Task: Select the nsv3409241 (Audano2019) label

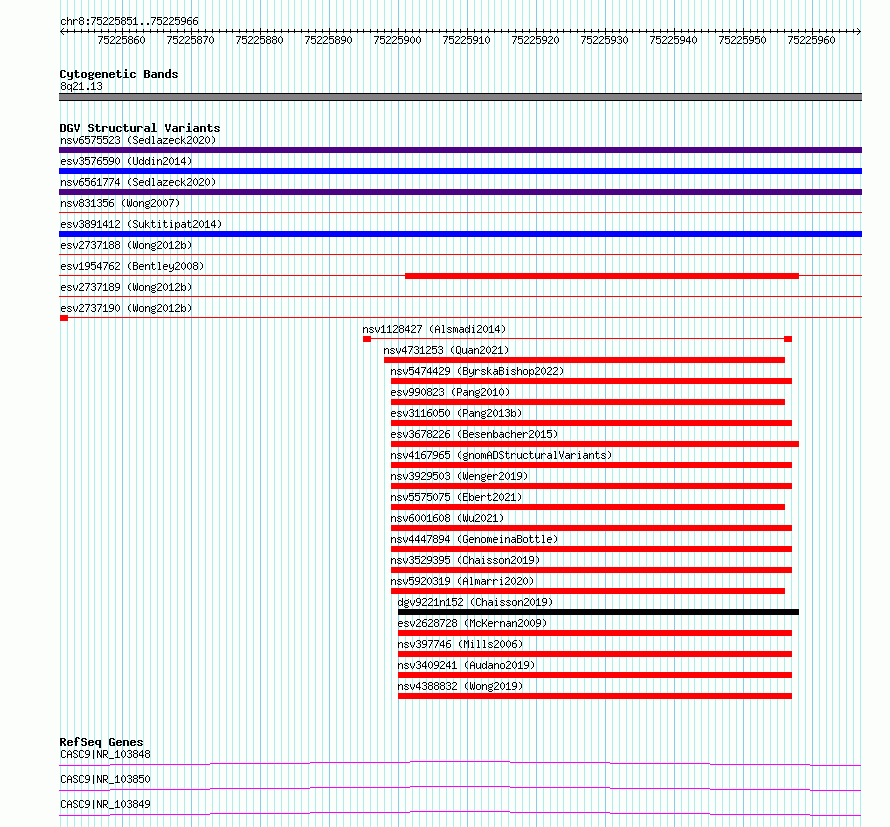Action: click(466, 665)
